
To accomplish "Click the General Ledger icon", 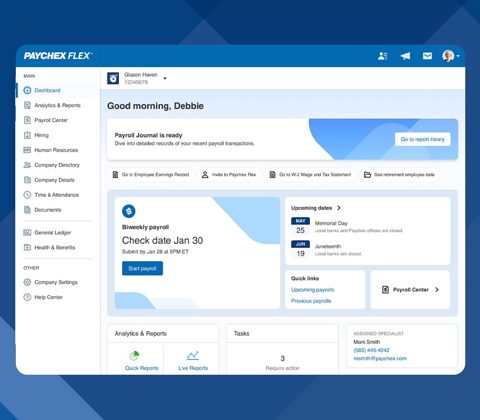I will (x=27, y=233).
